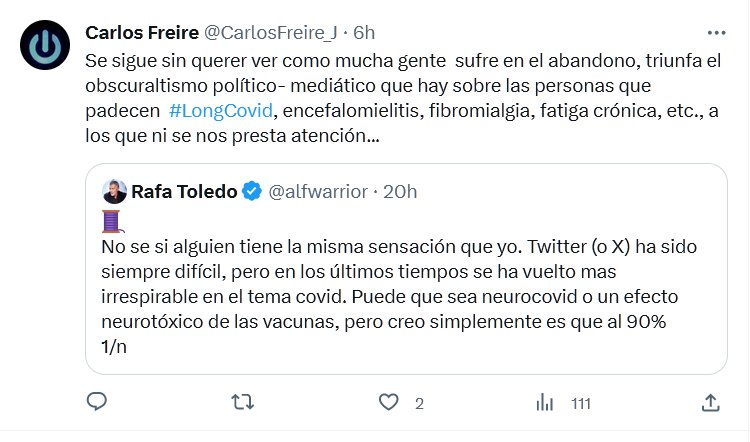Click the 111 views count
The height and width of the screenshot is (442, 750).
coord(581,403)
